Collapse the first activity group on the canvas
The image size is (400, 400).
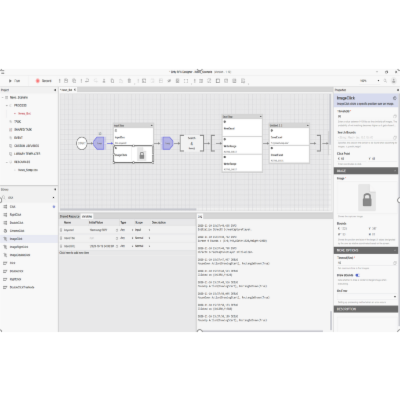point(152,125)
